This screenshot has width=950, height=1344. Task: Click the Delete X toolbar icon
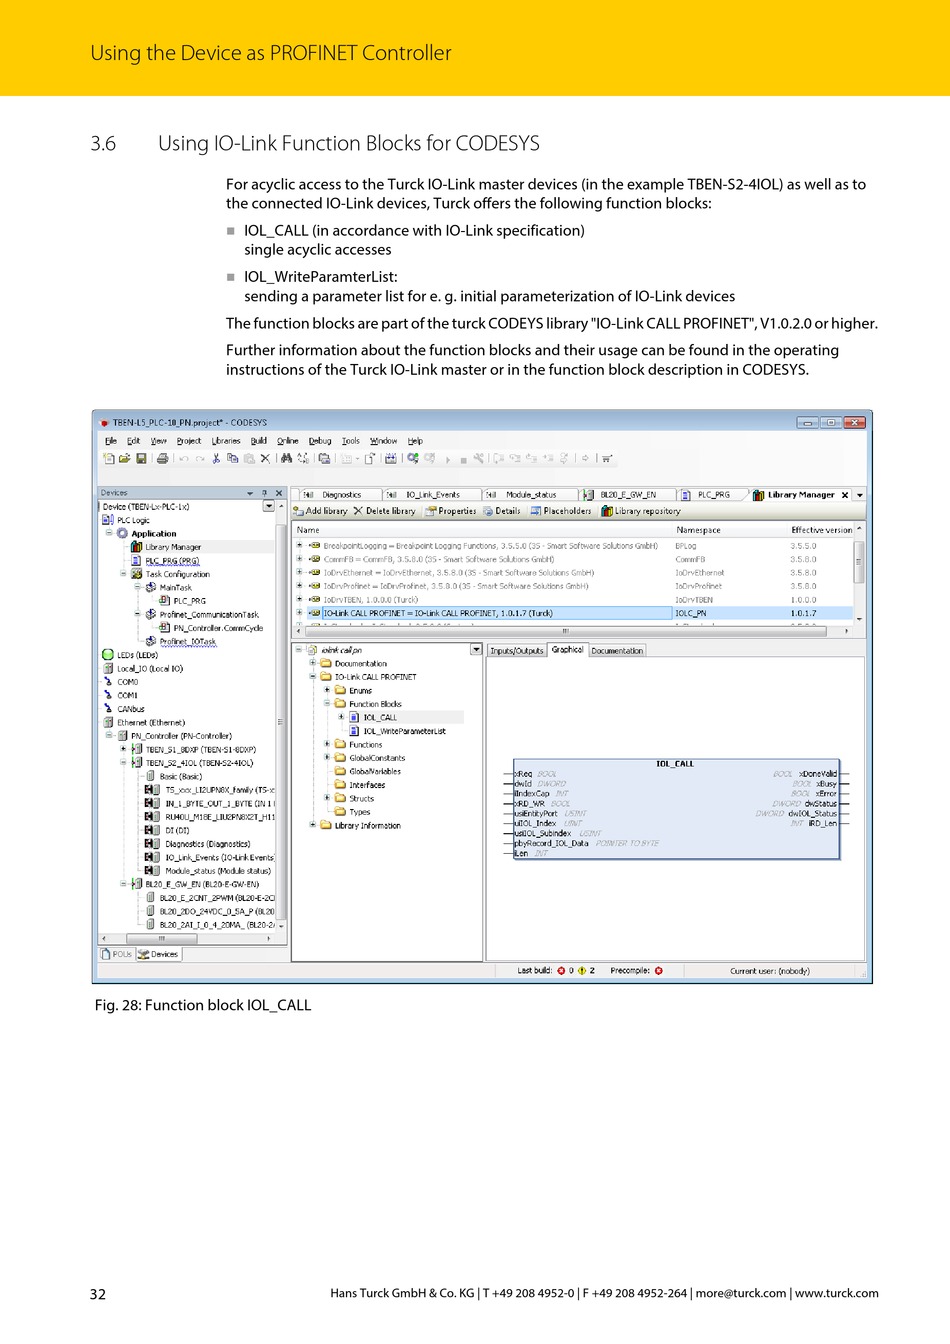(265, 459)
